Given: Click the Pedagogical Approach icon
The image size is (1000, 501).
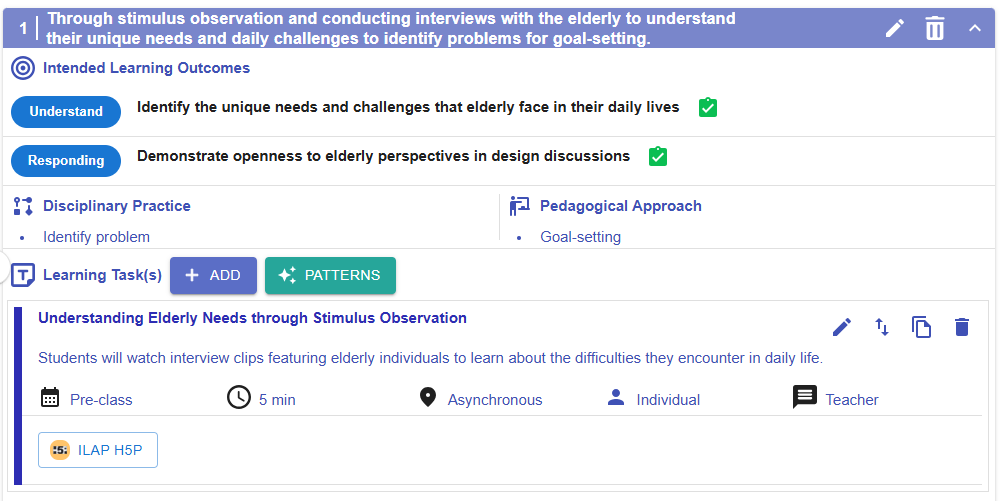Looking at the screenshot, I should tap(520, 206).
